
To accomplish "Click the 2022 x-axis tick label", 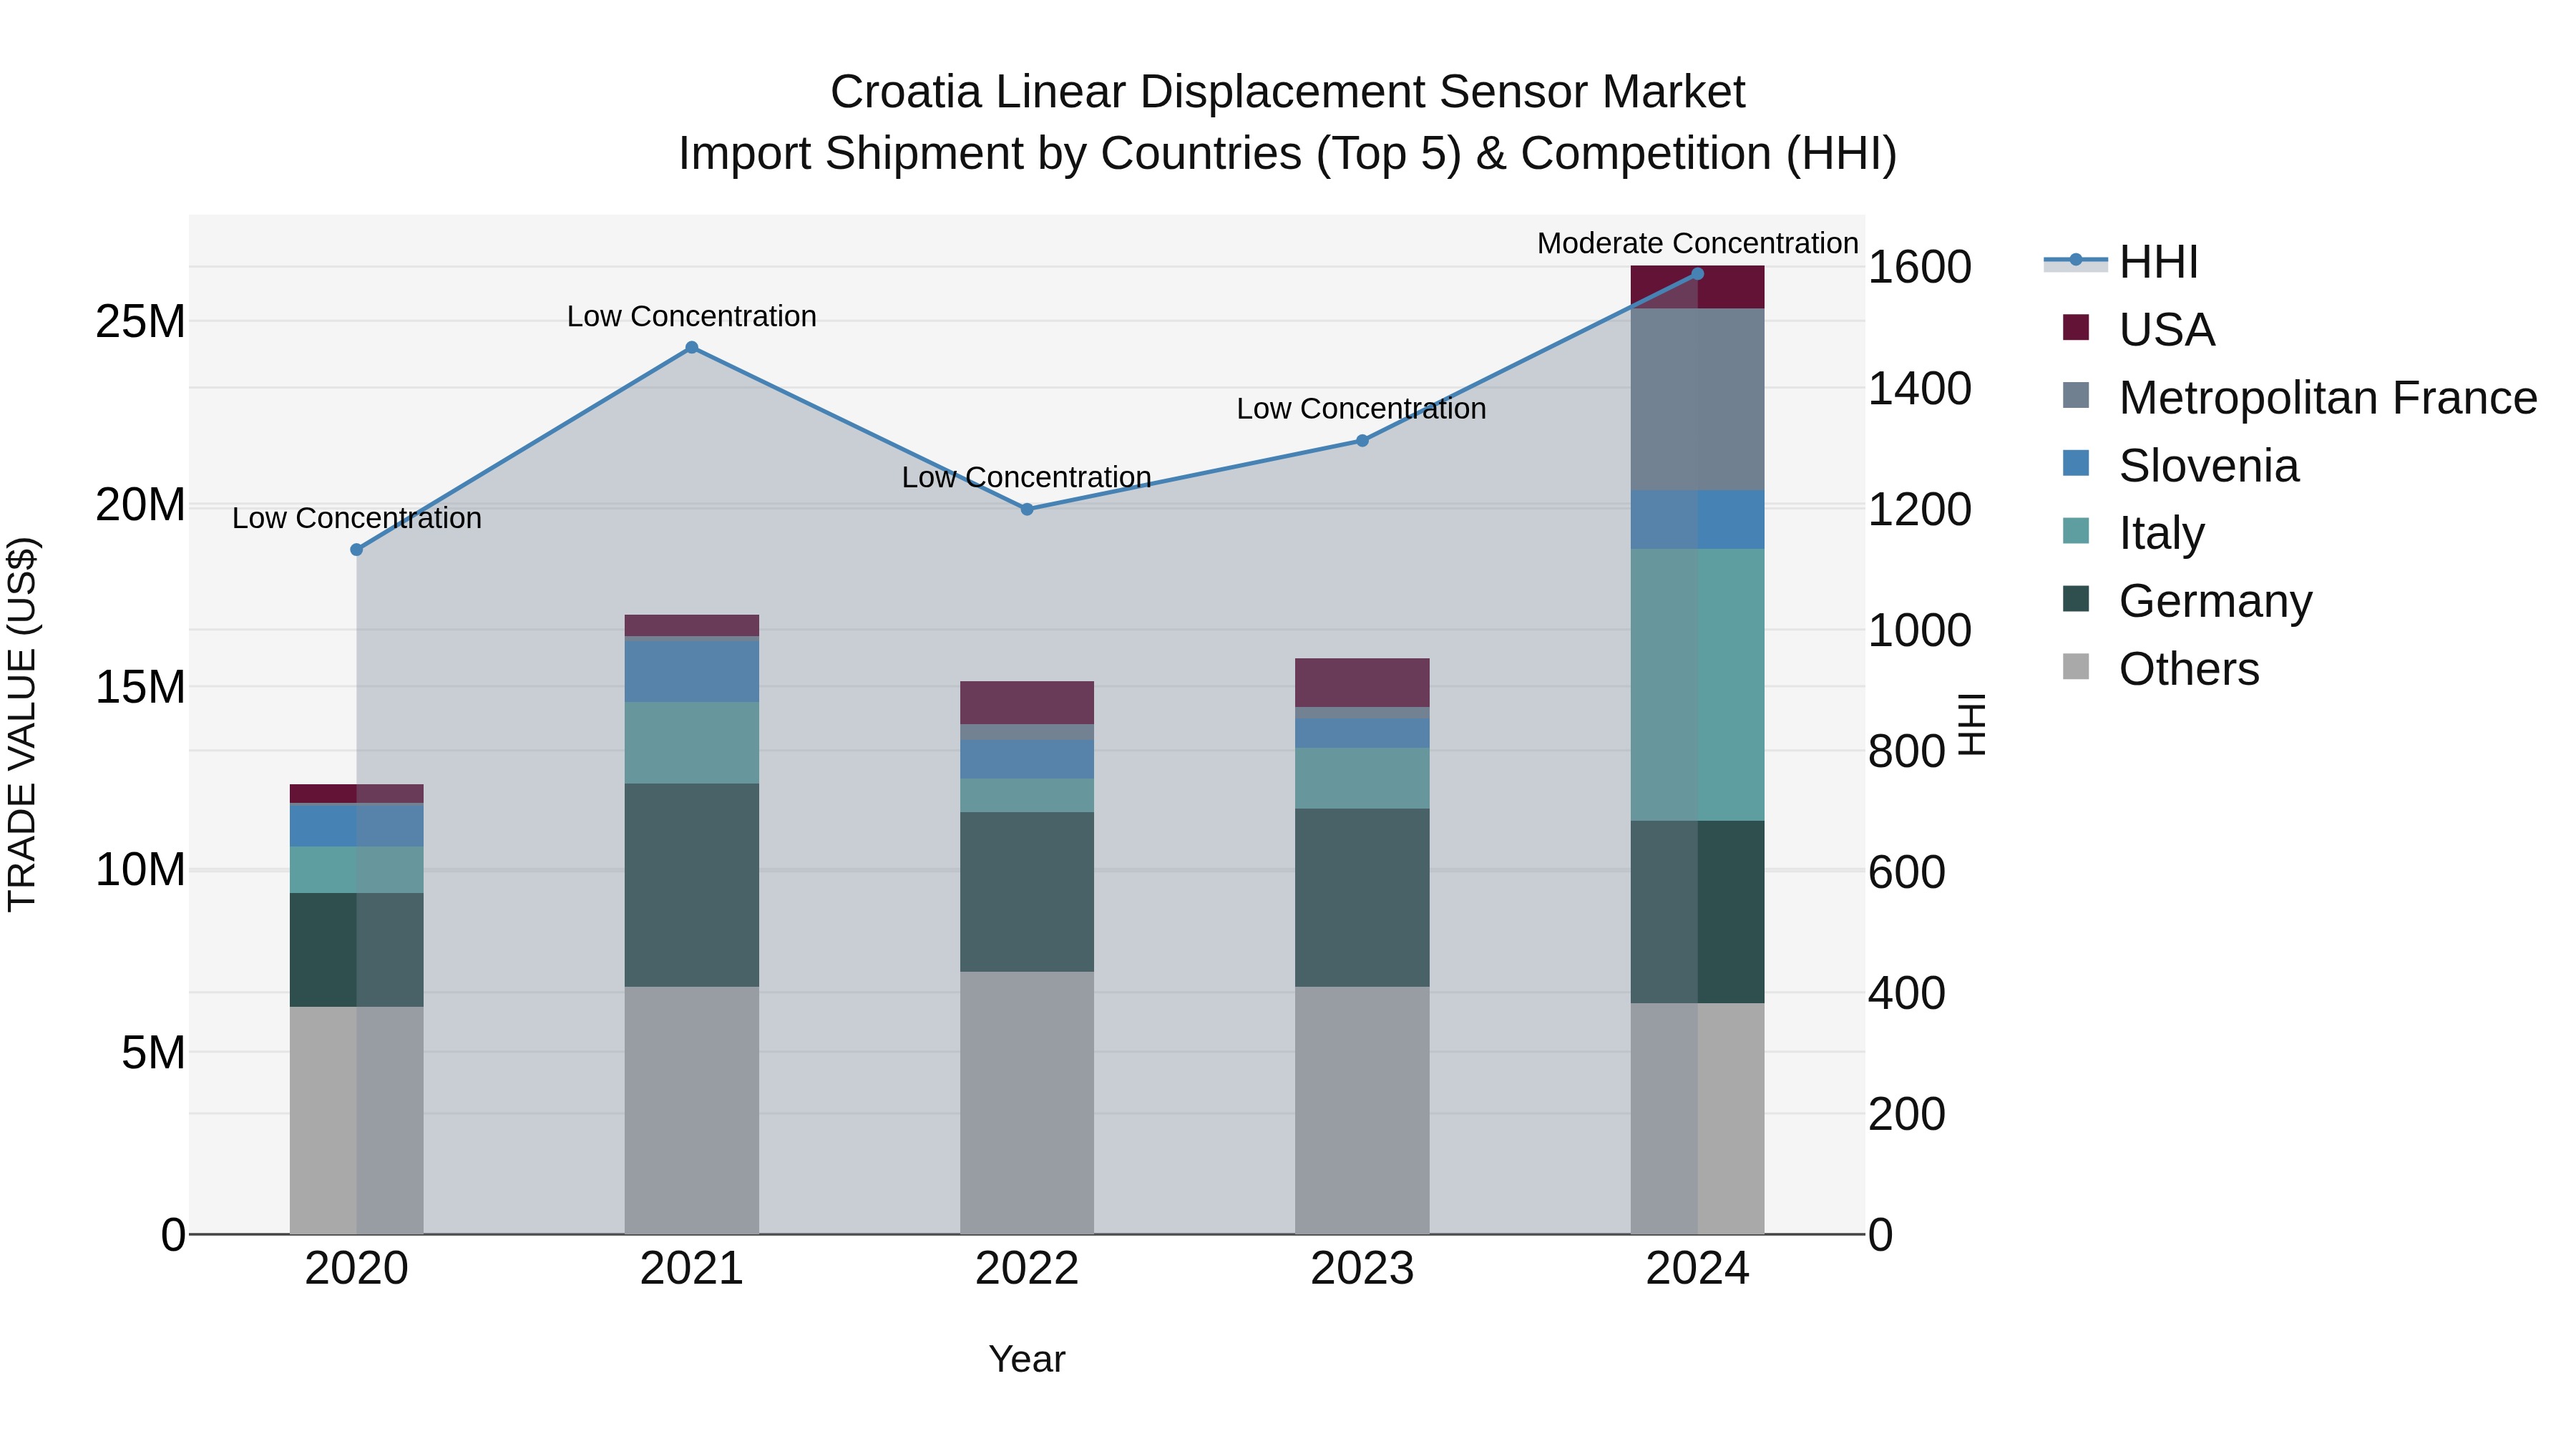I will (x=1027, y=1269).
